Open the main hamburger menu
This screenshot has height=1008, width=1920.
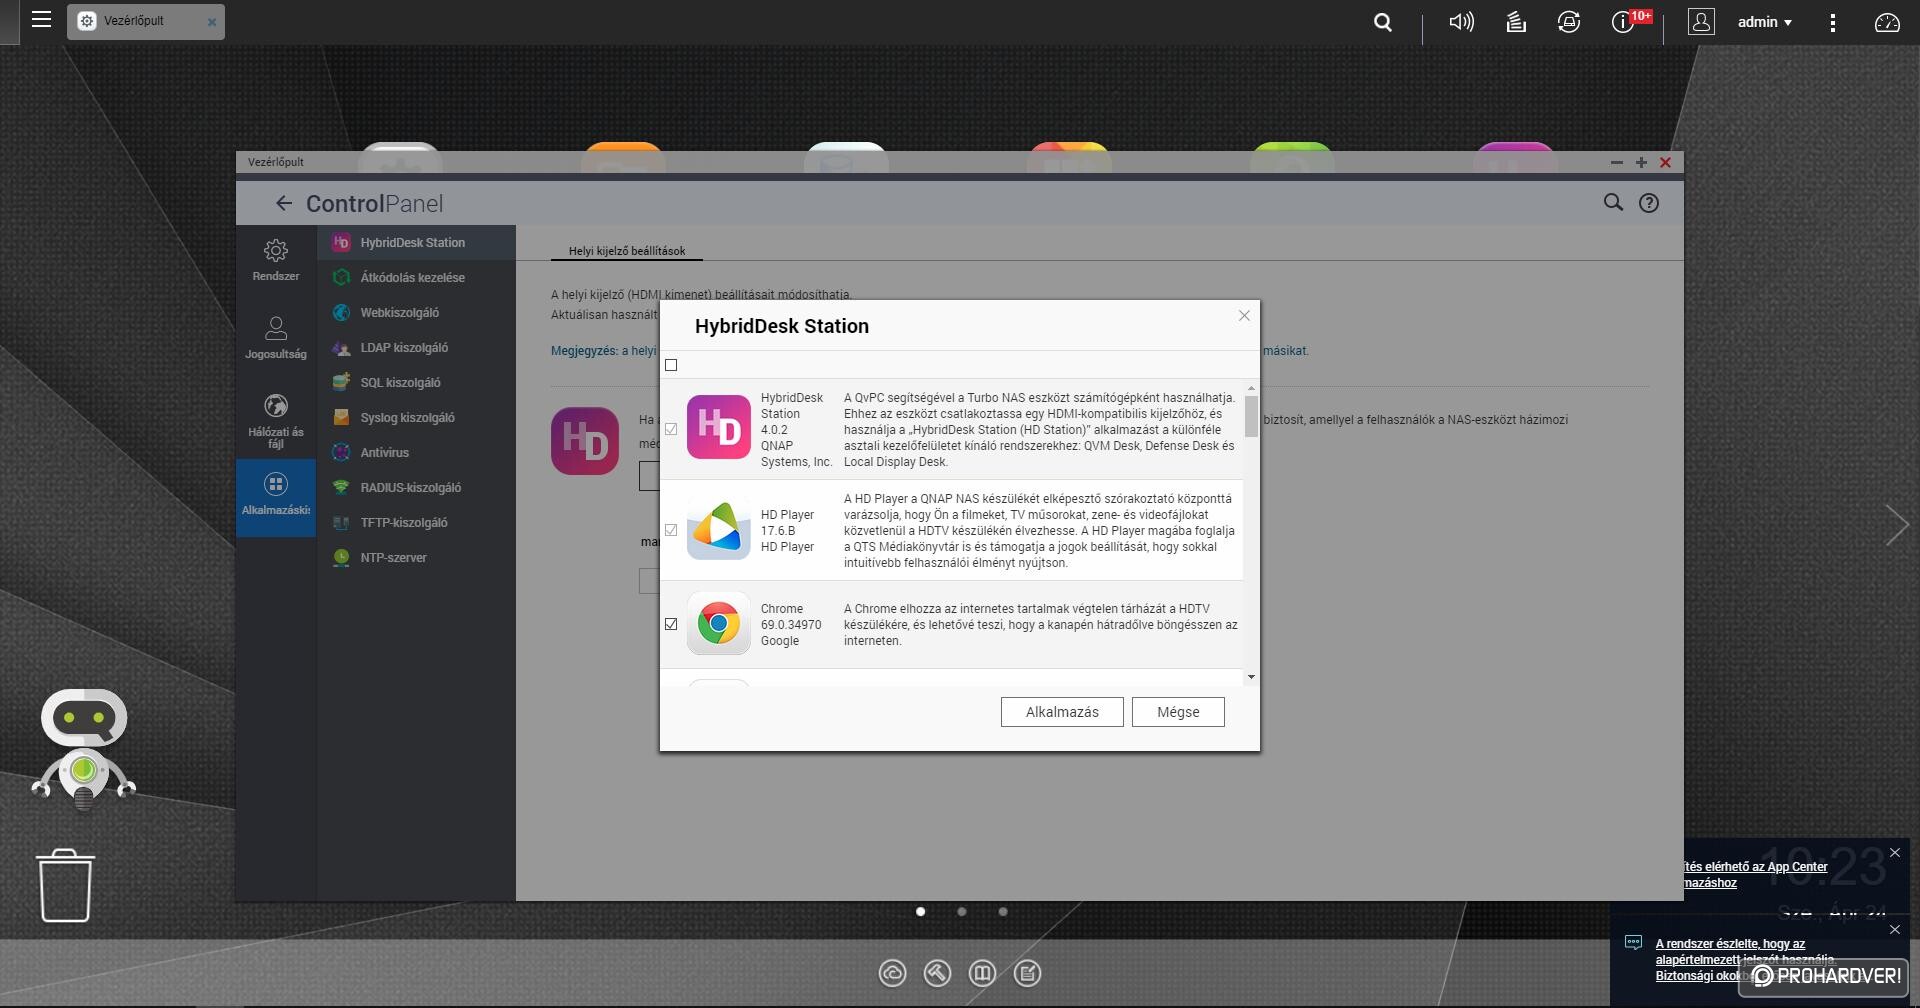click(x=41, y=19)
